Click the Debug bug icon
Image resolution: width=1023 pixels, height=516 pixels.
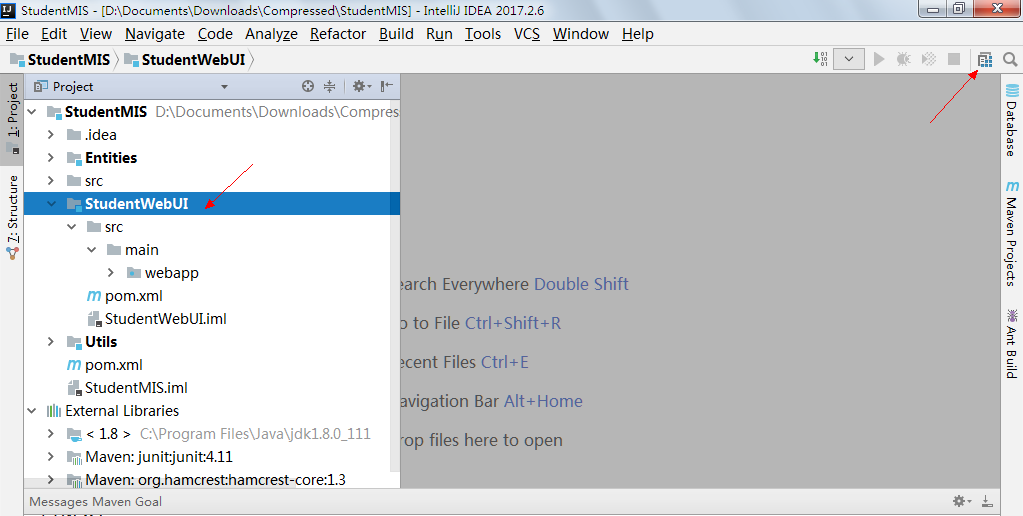coord(904,59)
